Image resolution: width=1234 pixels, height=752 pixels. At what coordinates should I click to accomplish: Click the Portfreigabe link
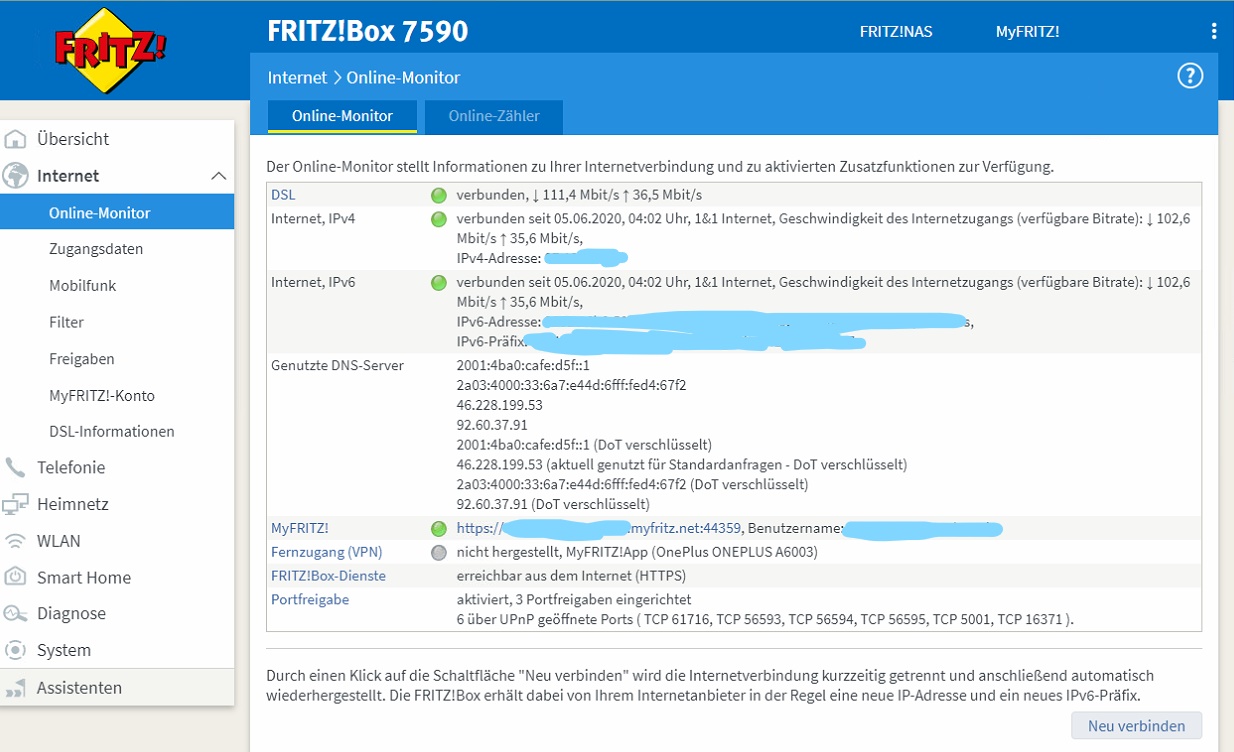[310, 599]
